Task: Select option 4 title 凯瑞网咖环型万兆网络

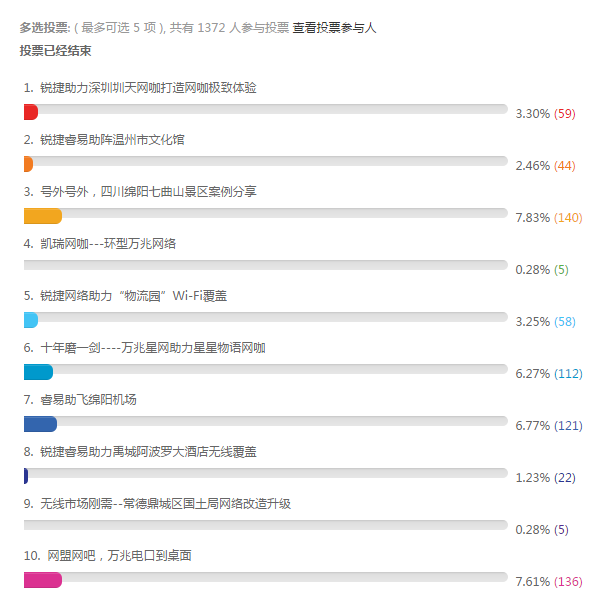Action: coord(100,244)
